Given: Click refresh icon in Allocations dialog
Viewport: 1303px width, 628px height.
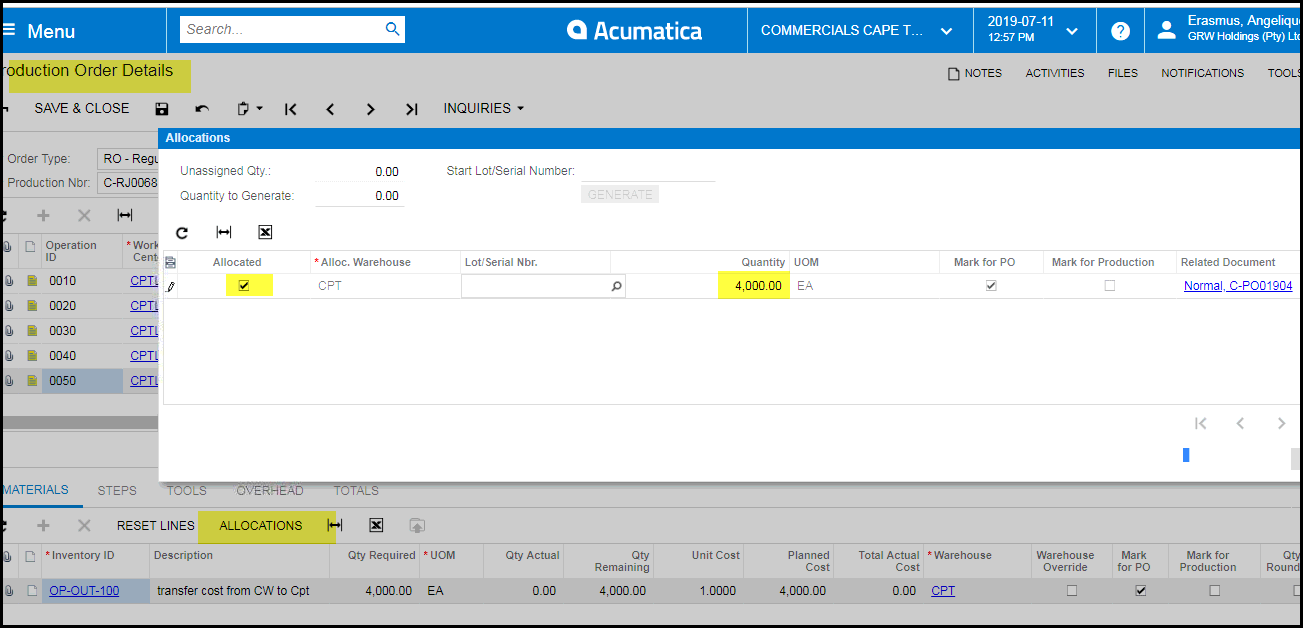Looking at the screenshot, I should pos(182,232).
